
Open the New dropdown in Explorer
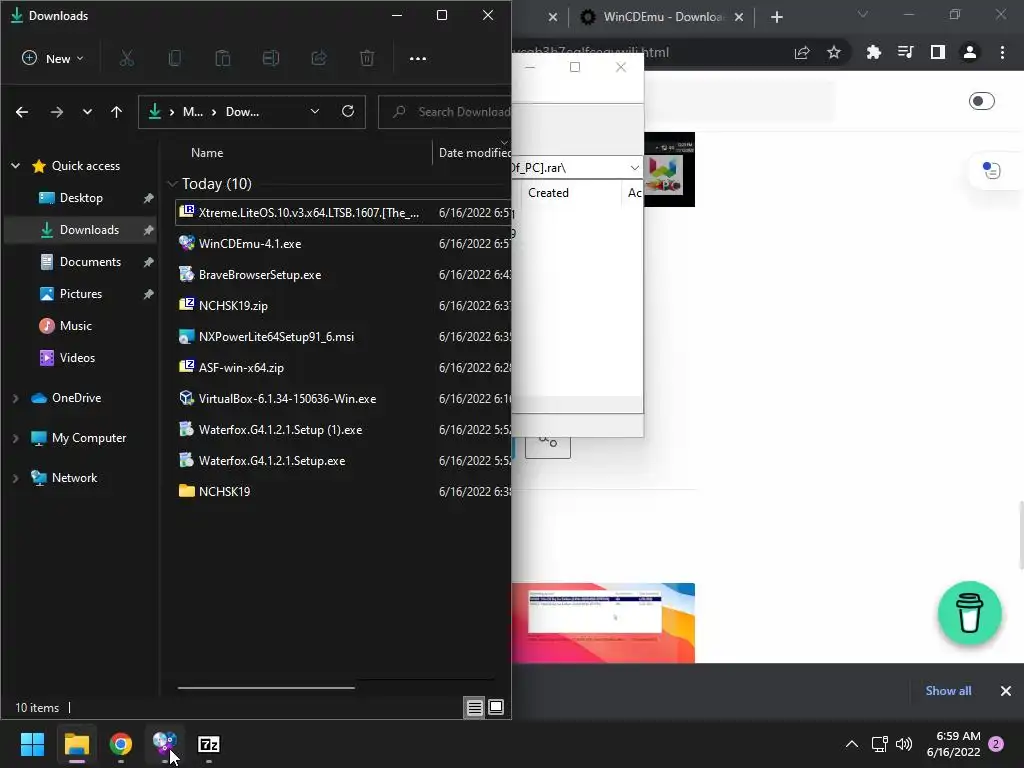pos(52,59)
